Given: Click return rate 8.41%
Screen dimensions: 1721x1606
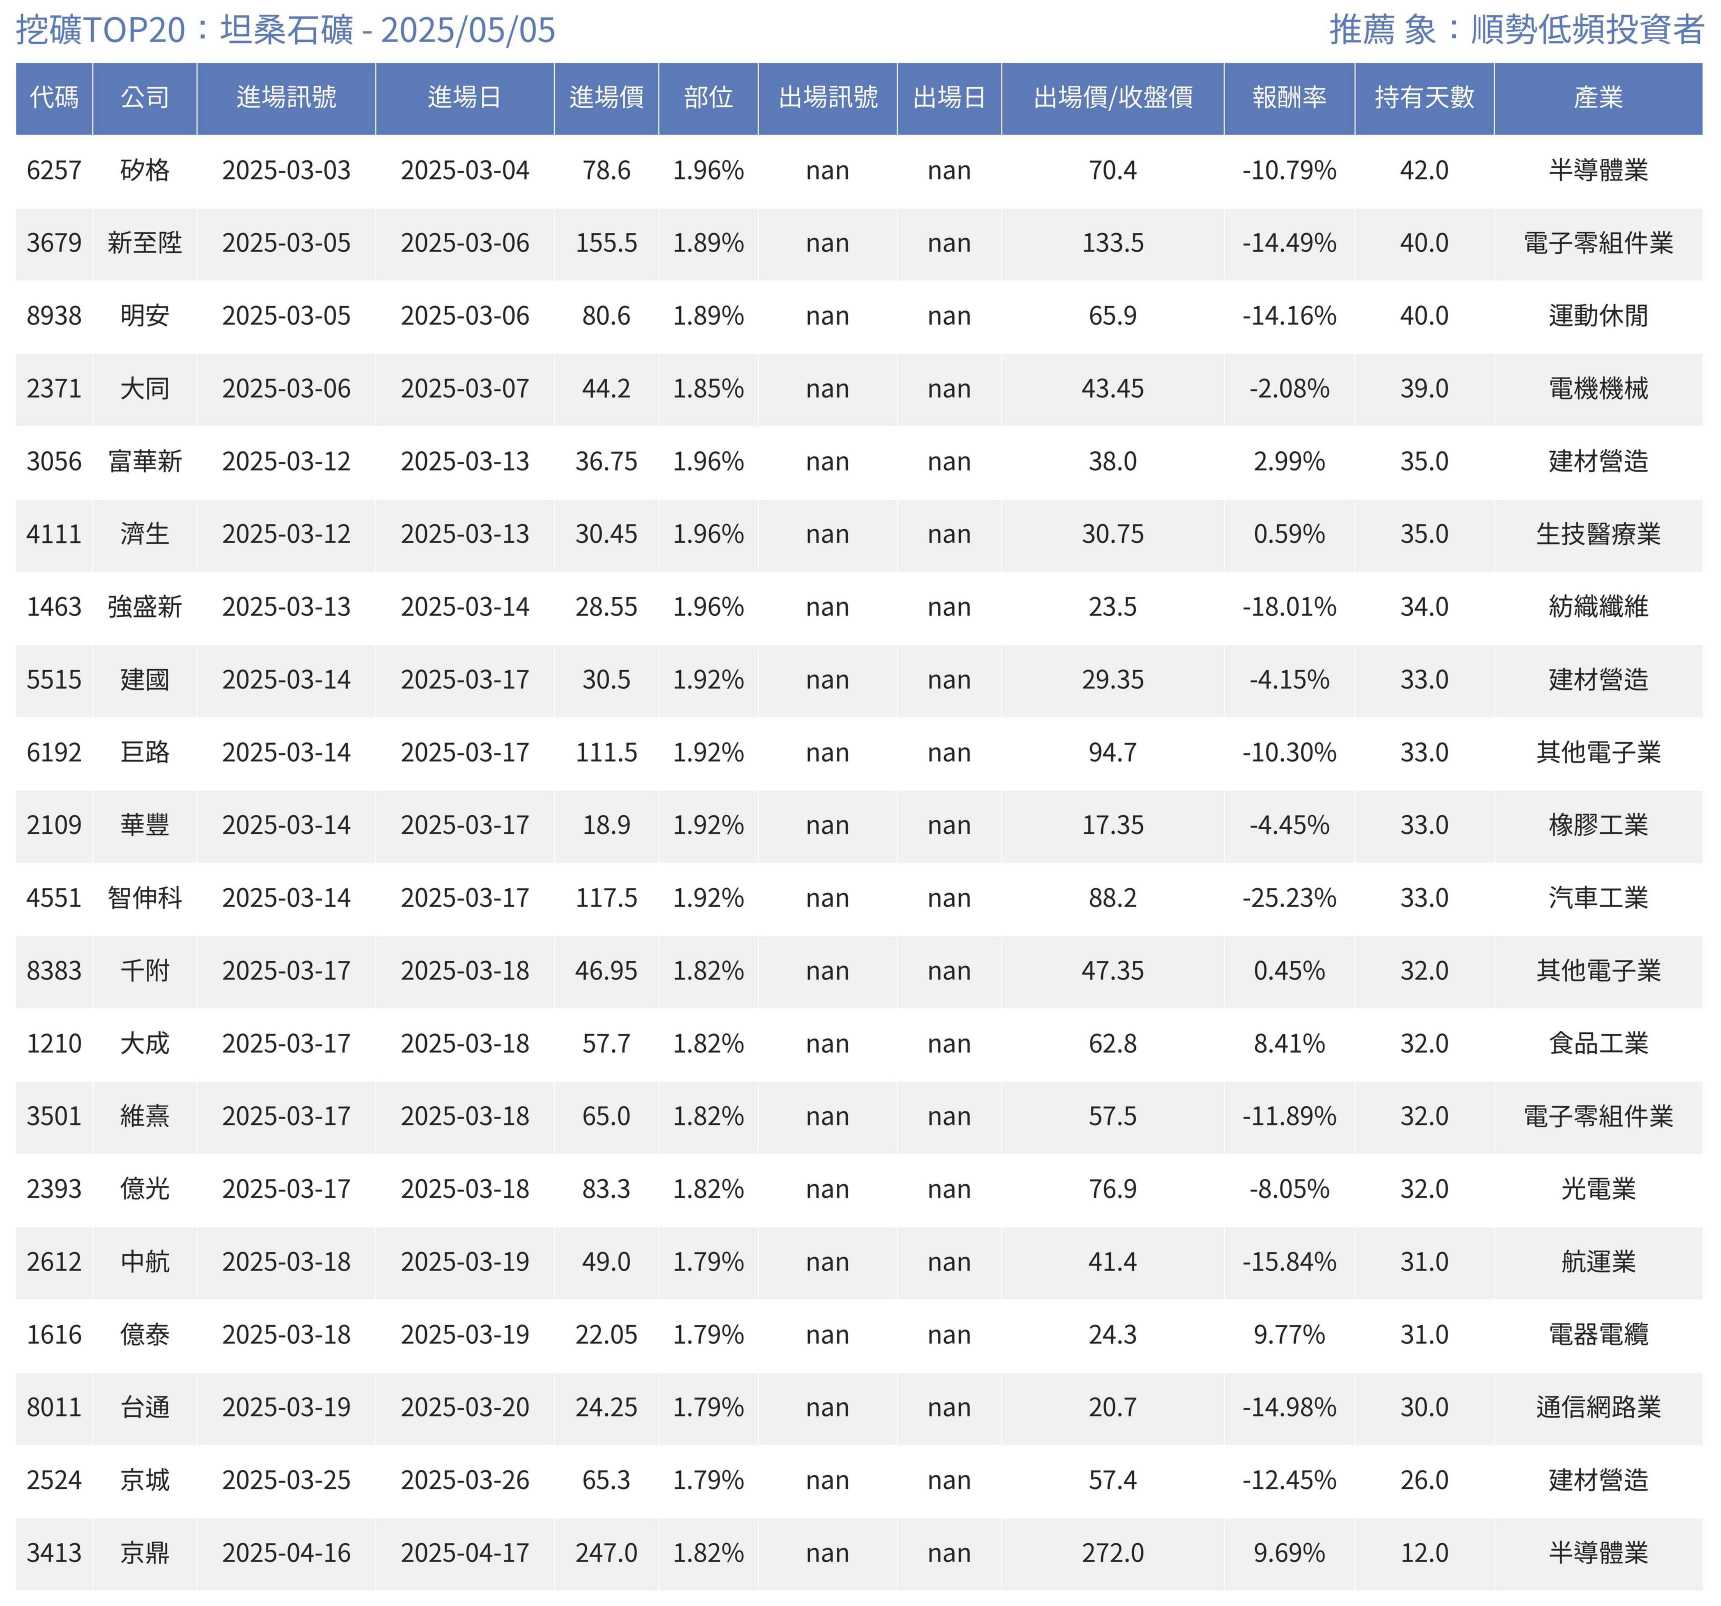Looking at the screenshot, I should coord(1290,1045).
